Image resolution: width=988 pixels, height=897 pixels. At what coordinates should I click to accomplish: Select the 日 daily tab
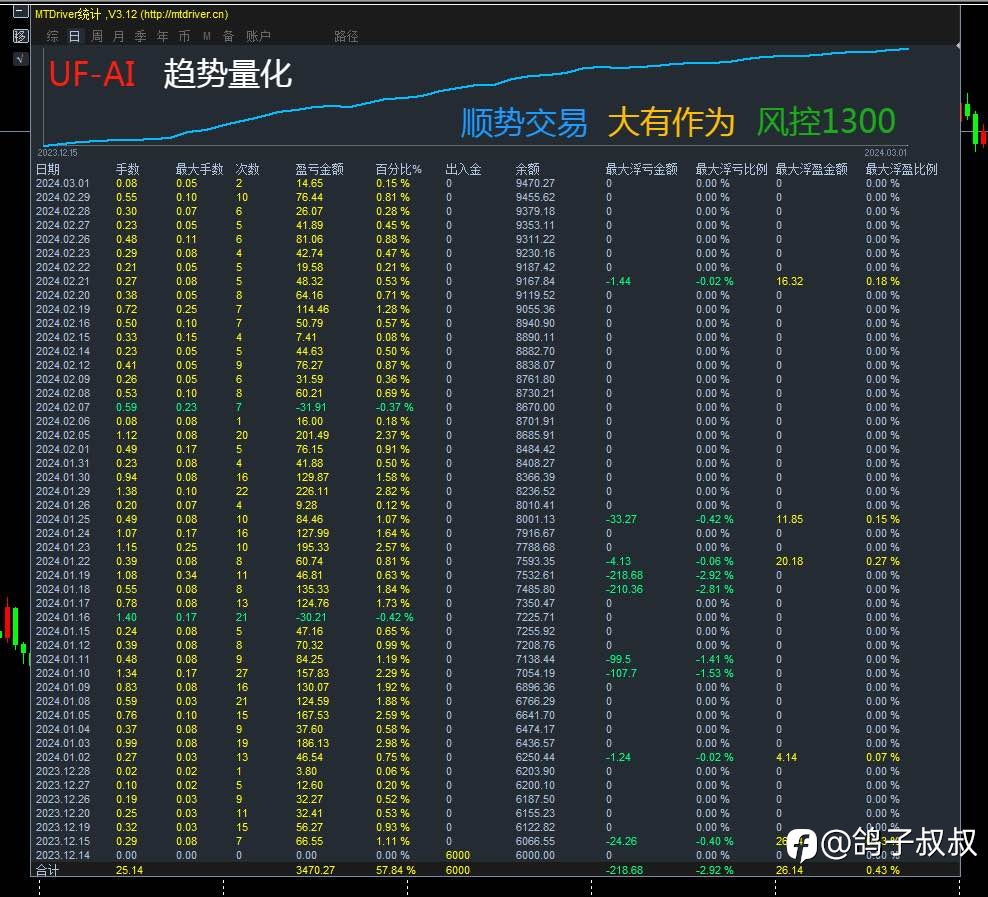tap(74, 36)
